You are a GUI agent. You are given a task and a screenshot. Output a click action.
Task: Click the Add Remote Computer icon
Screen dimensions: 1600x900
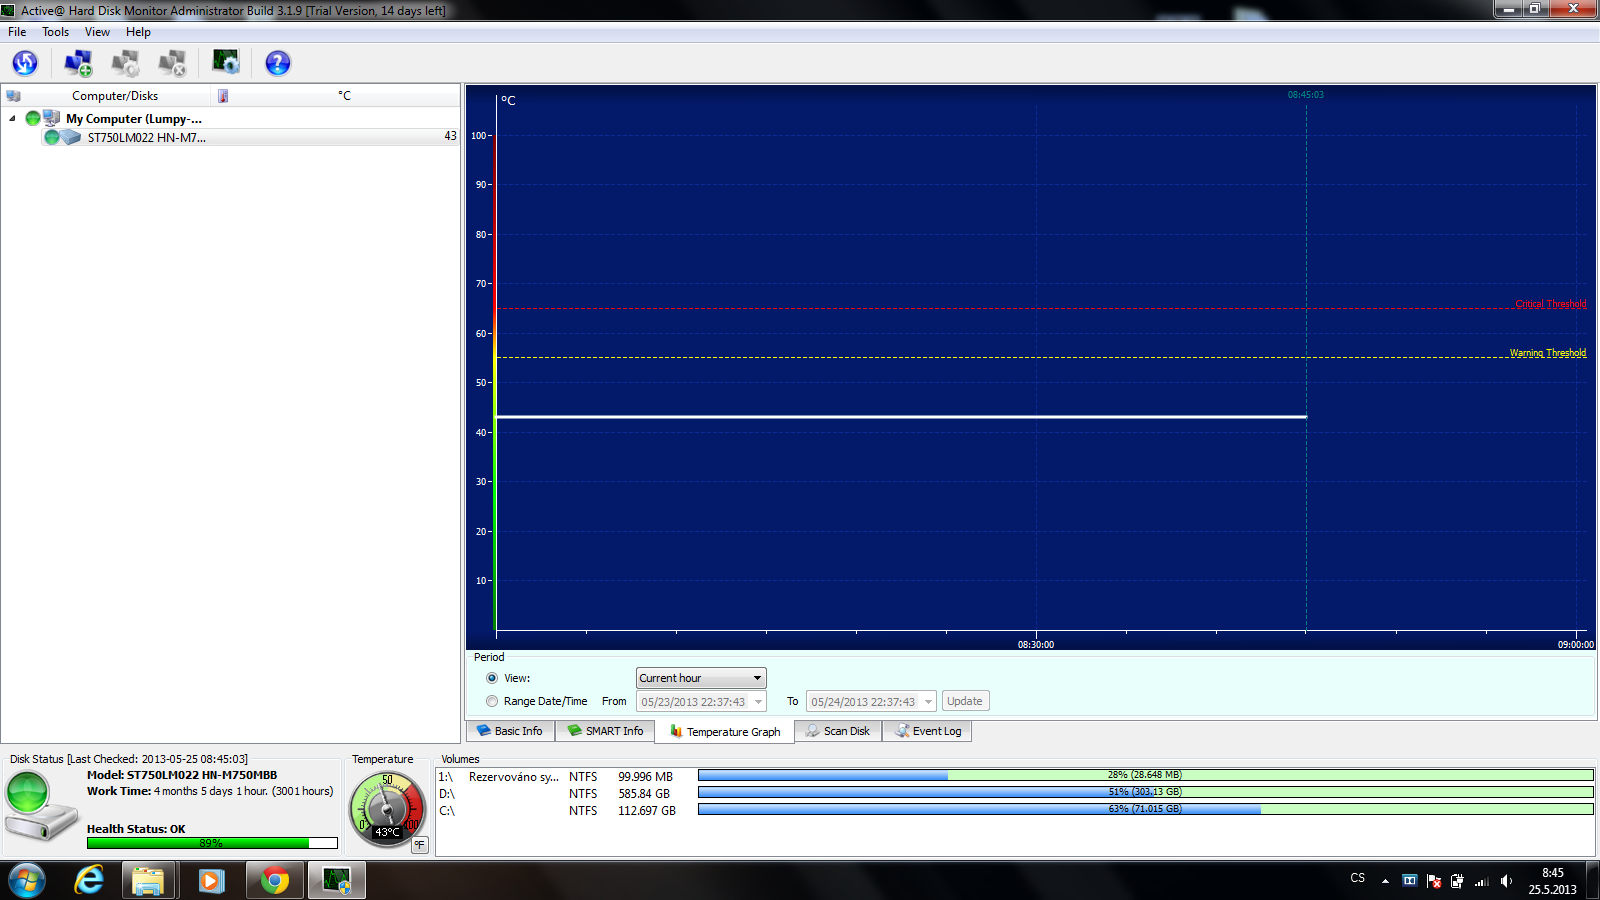tap(78, 63)
